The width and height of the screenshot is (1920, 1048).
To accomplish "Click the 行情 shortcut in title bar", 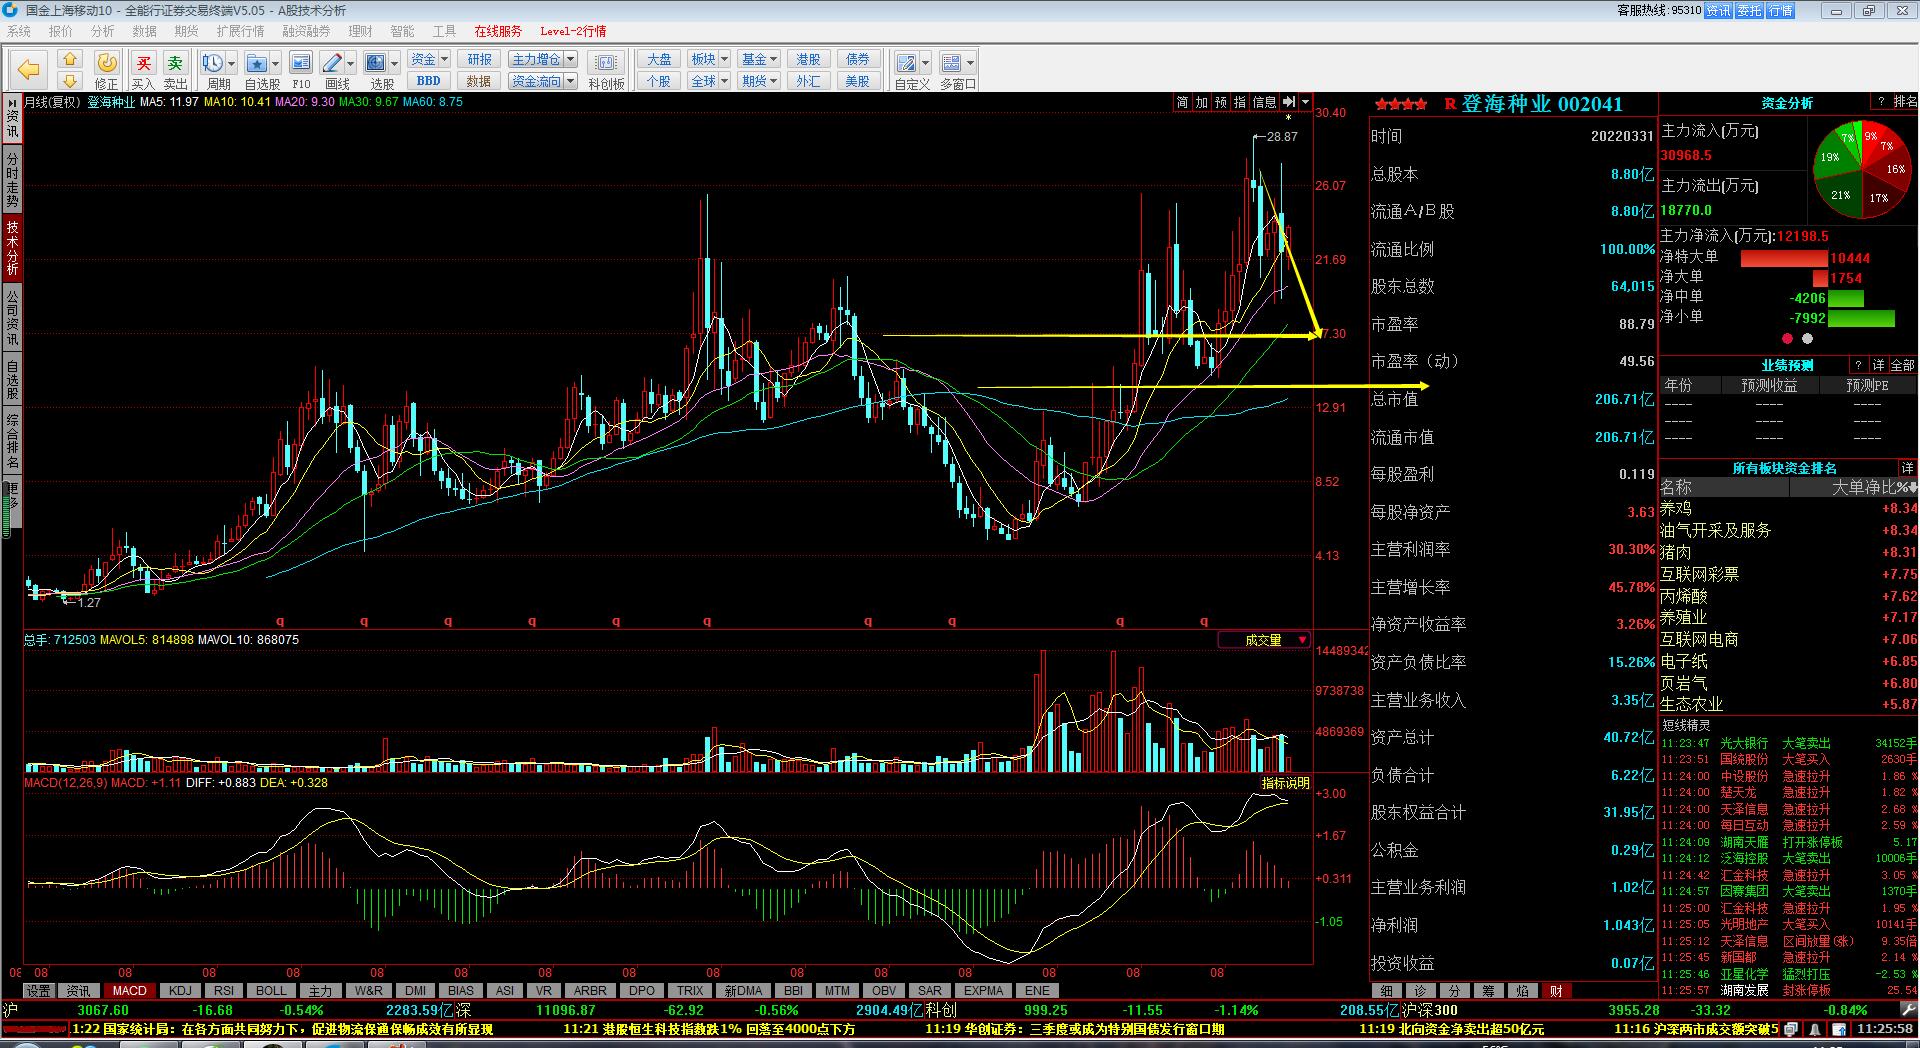I will tap(1781, 10).
